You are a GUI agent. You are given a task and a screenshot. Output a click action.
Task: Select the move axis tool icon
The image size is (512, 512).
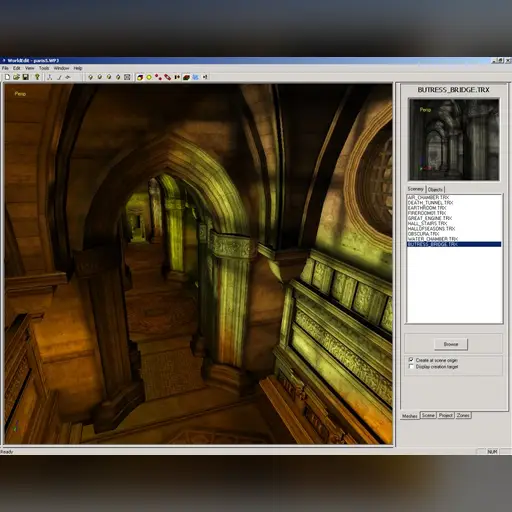[x=50, y=77]
